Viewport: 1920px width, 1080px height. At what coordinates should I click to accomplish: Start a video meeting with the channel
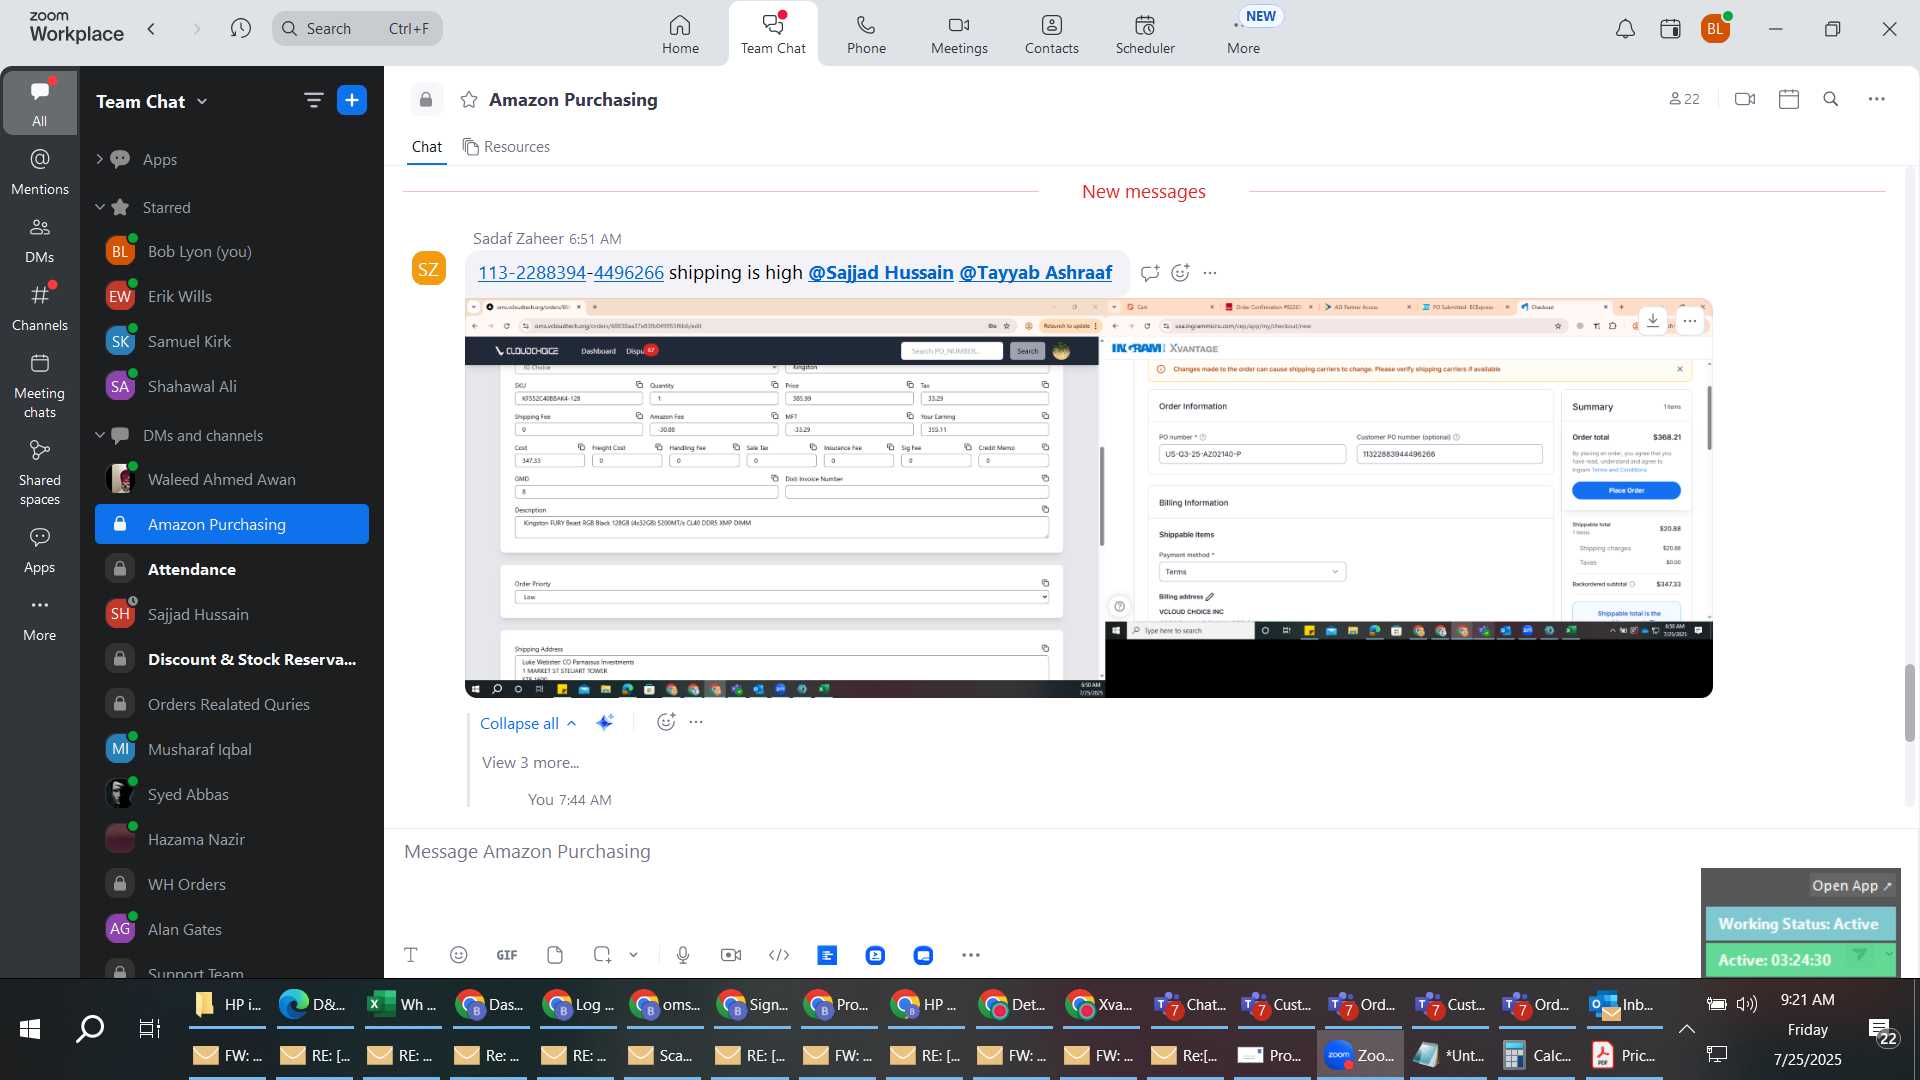(1745, 99)
